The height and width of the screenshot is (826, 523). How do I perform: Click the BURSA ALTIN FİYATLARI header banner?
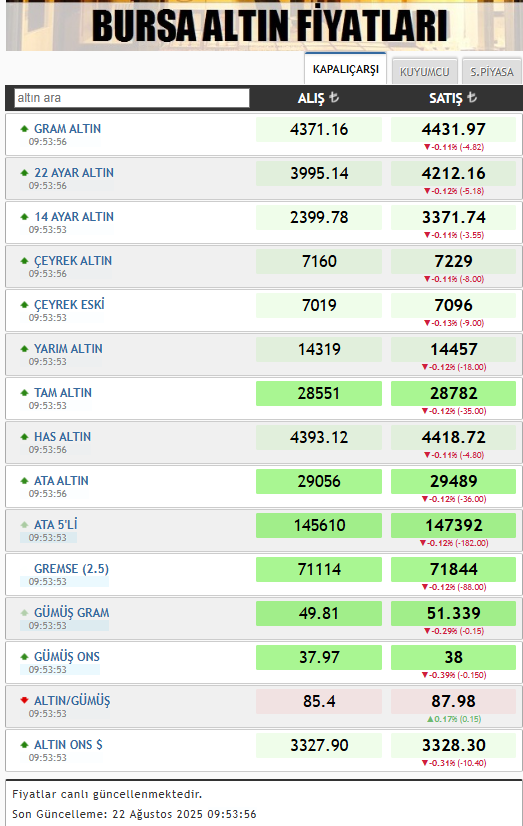pyautogui.click(x=264, y=25)
